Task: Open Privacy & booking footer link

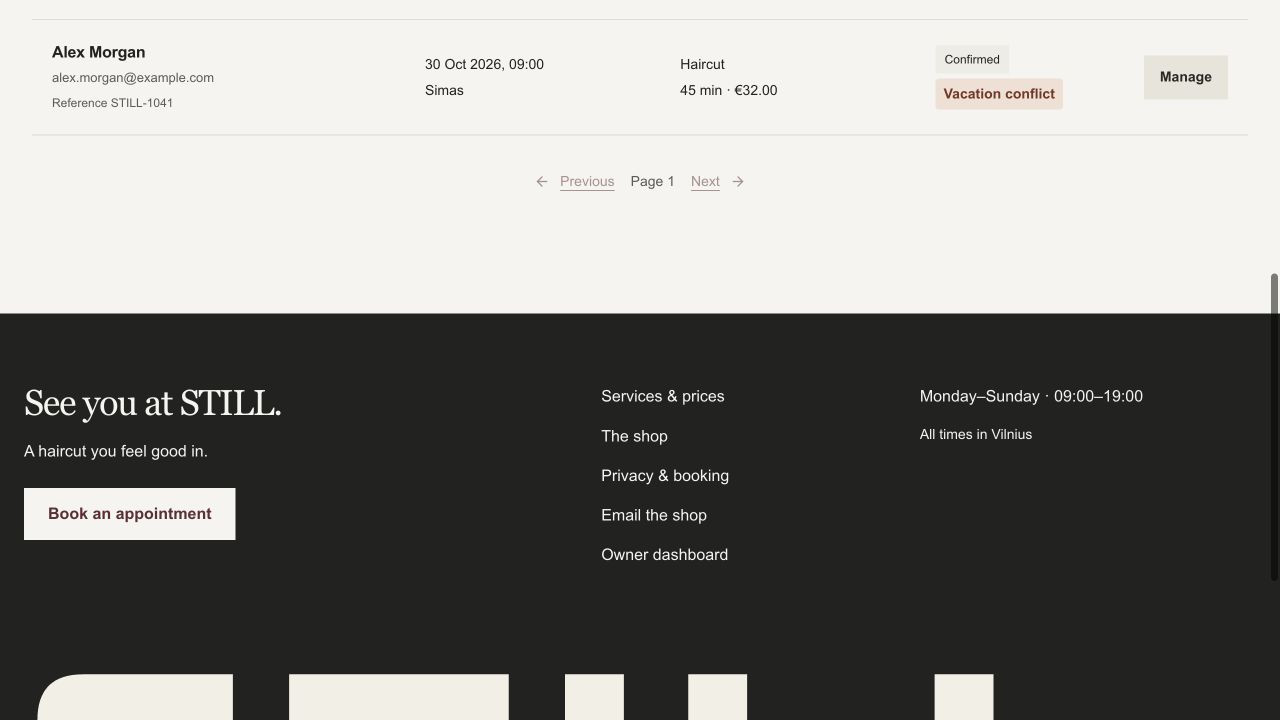Action: tap(665, 475)
